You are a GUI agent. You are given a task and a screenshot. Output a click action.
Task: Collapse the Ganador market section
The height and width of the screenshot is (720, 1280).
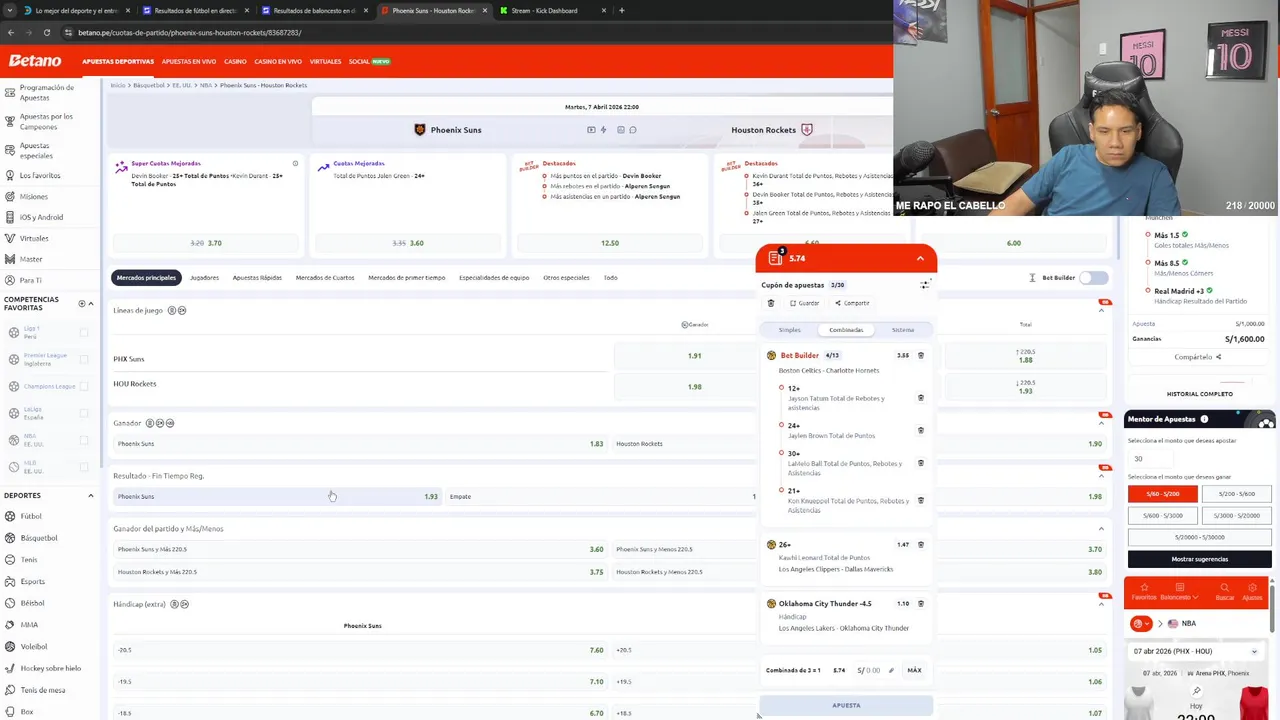point(1101,423)
